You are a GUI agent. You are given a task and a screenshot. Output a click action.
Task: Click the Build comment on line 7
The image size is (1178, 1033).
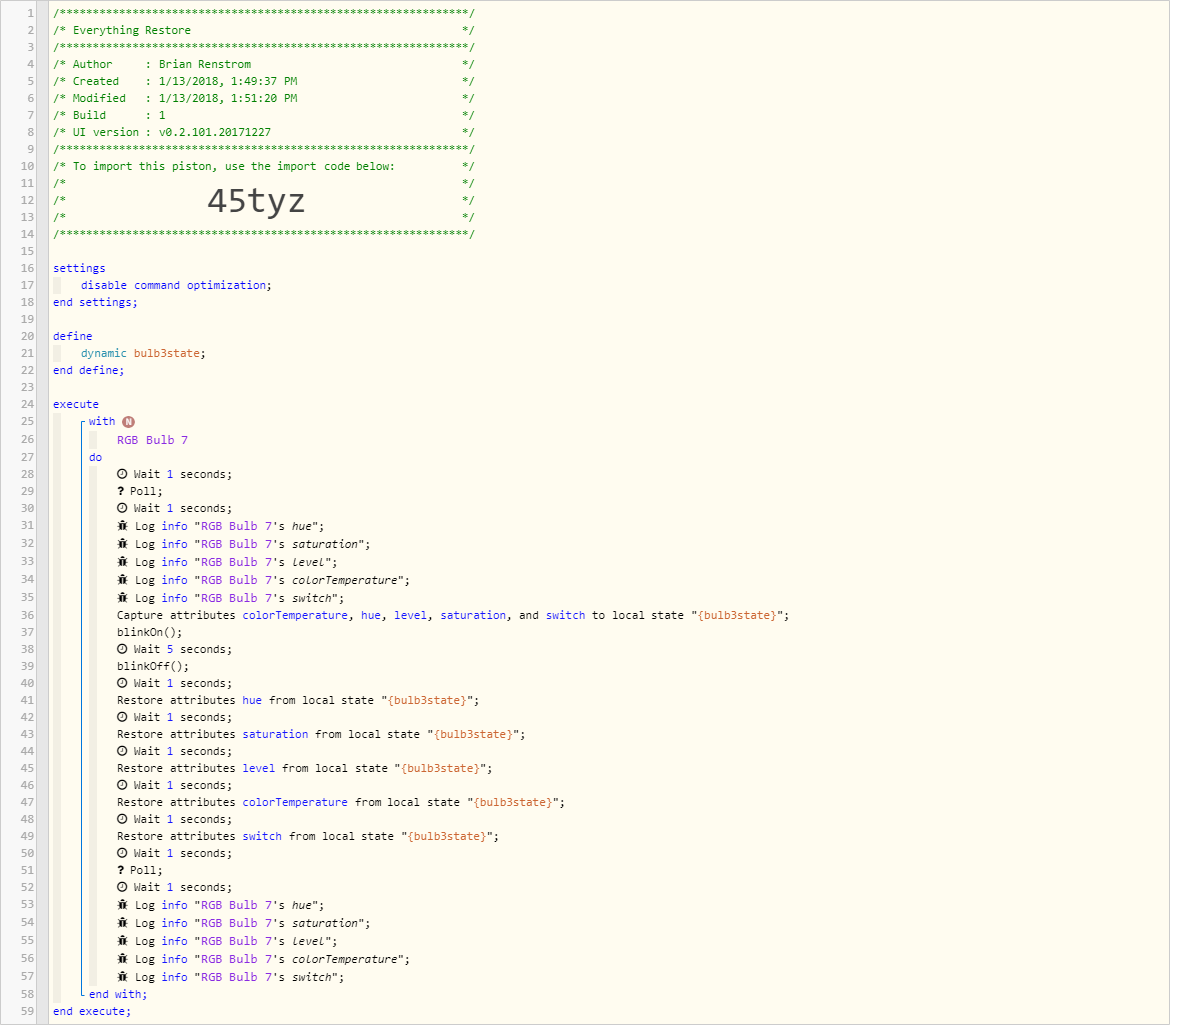click(x=264, y=116)
